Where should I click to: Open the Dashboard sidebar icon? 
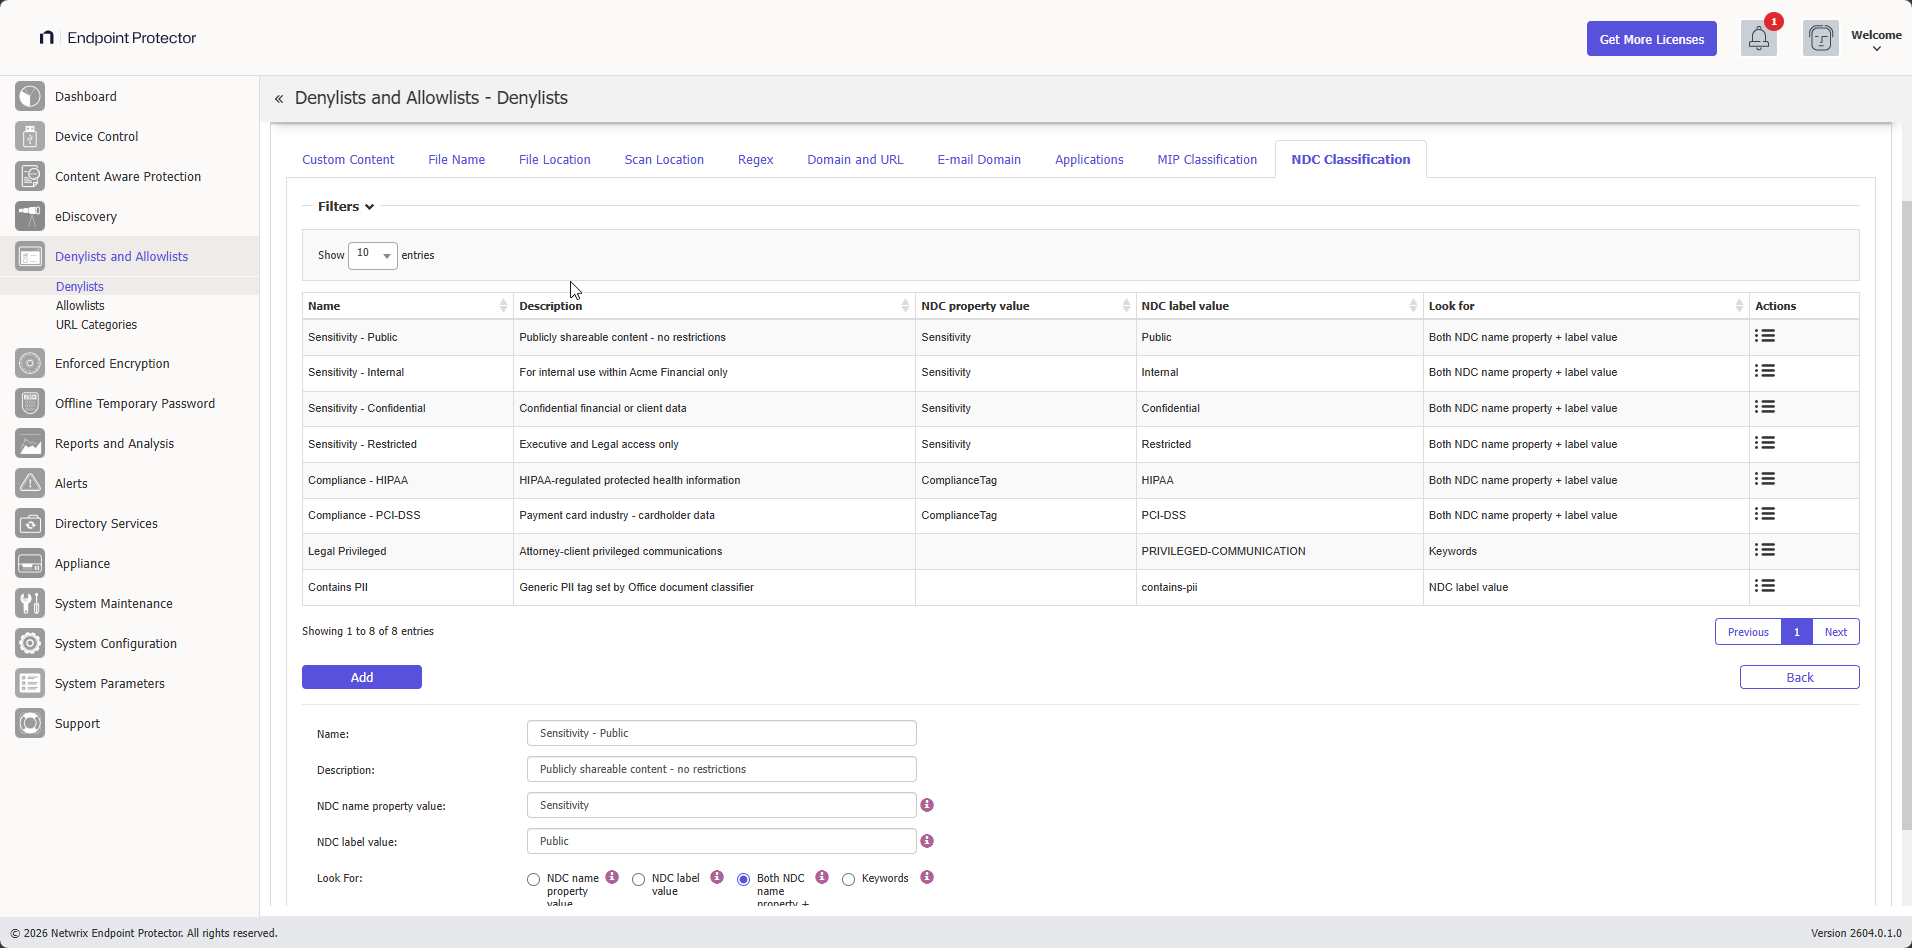tap(30, 96)
